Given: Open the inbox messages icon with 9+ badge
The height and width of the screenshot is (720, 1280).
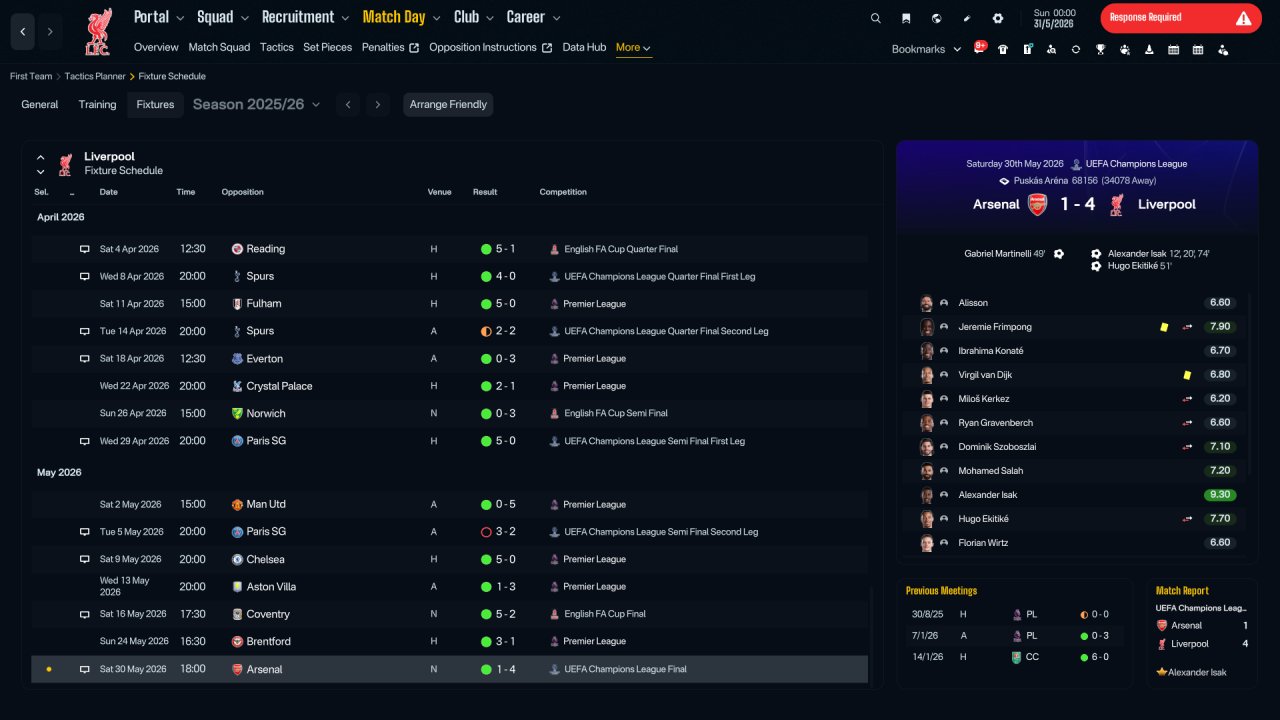Looking at the screenshot, I should coord(980,48).
